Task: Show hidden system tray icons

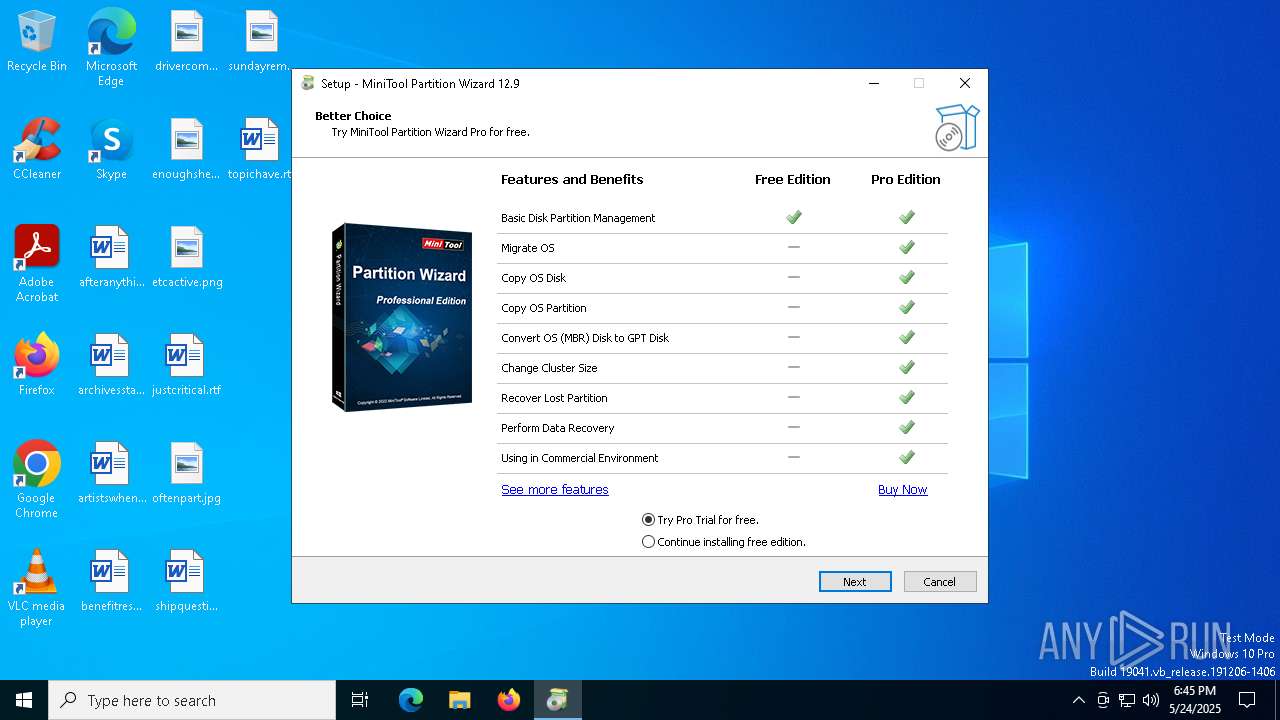Action: (x=1078, y=700)
